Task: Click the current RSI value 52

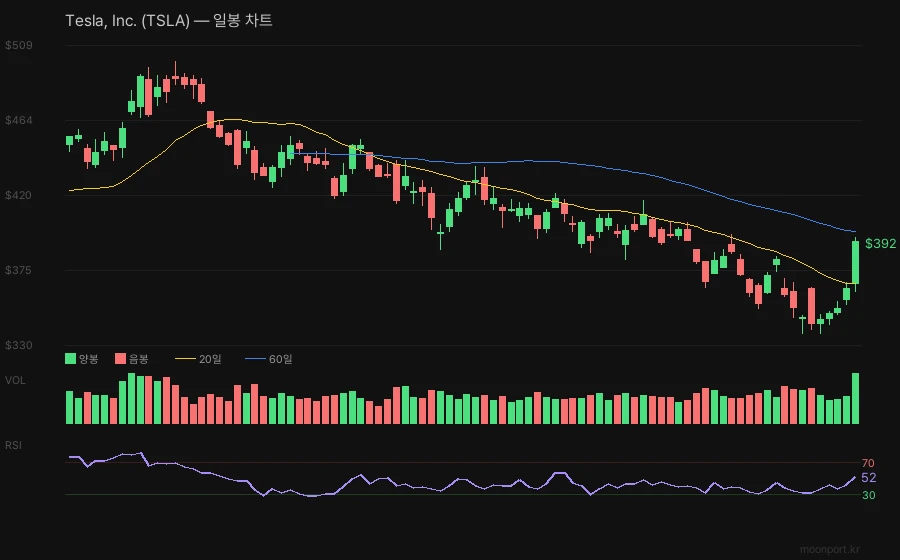Action: point(868,478)
